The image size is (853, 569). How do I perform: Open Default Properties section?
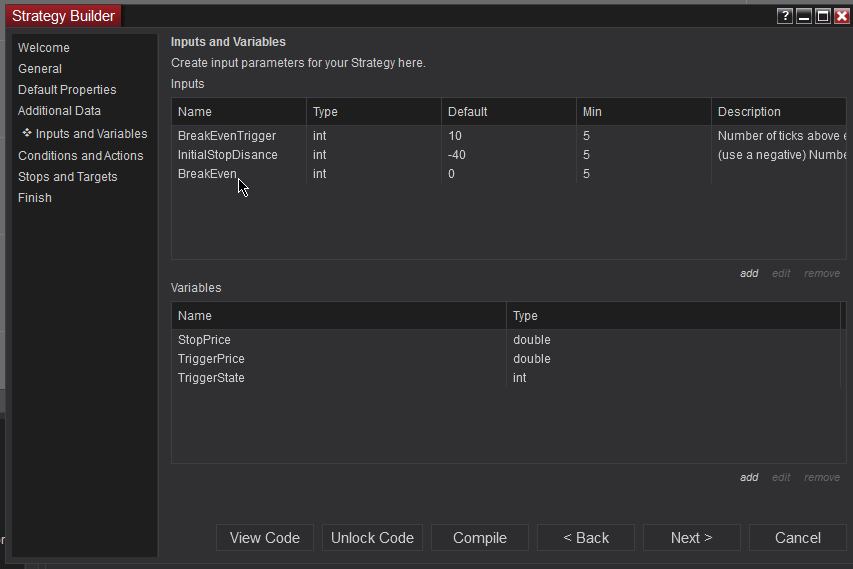[67, 90]
